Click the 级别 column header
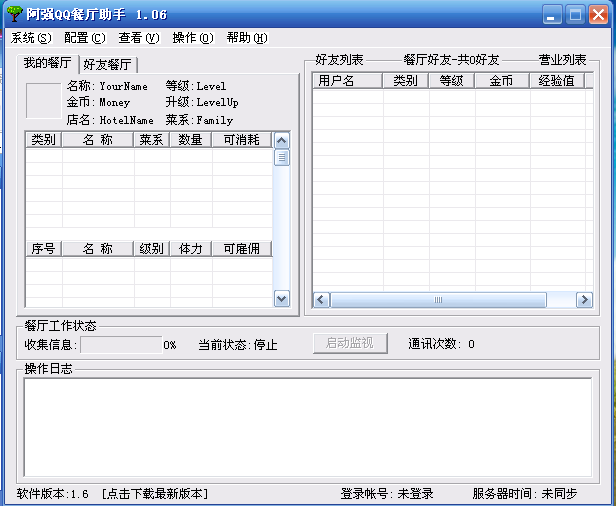This screenshot has width=616, height=506. click(x=151, y=249)
